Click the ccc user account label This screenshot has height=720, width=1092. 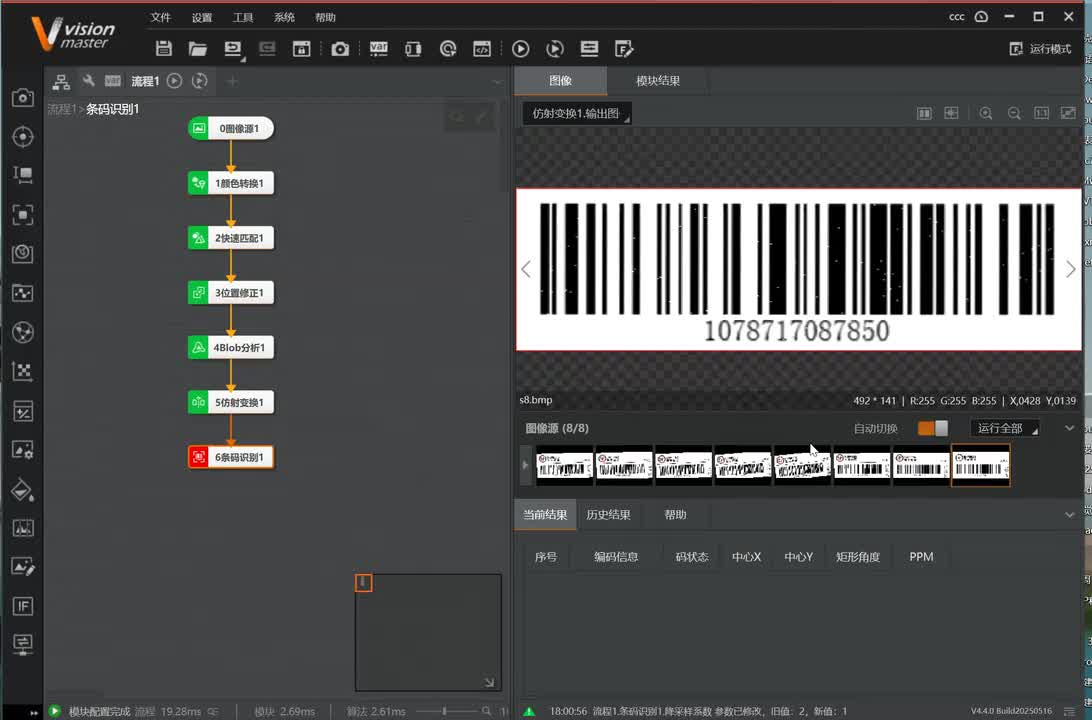(957, 17)
